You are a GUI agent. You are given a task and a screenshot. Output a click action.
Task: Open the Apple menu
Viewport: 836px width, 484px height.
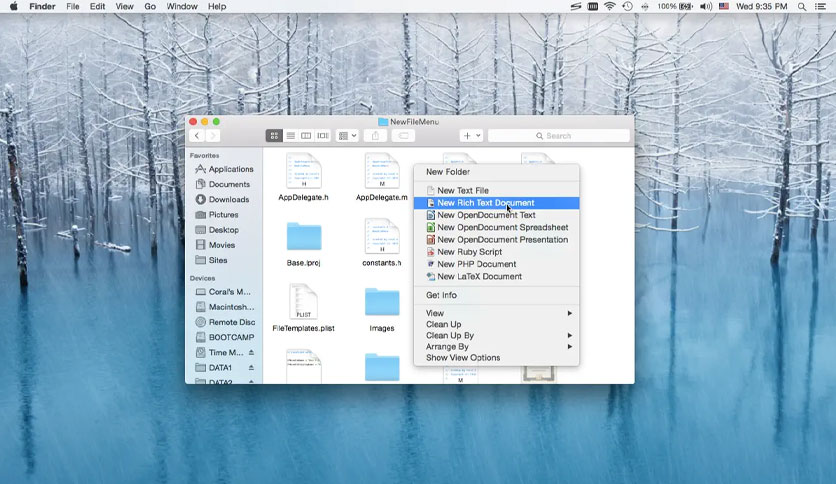(13, 6)
